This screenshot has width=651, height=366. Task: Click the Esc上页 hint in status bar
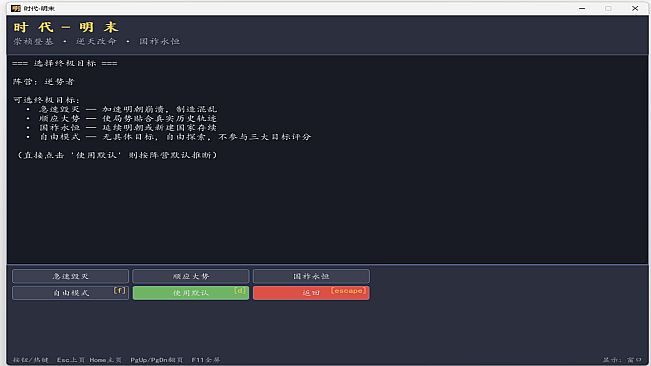tap(71, 360)
